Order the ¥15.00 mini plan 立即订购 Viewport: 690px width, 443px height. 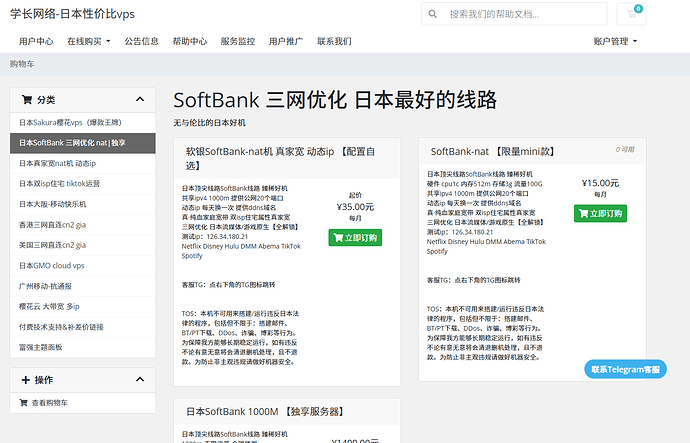coord(600,213)
